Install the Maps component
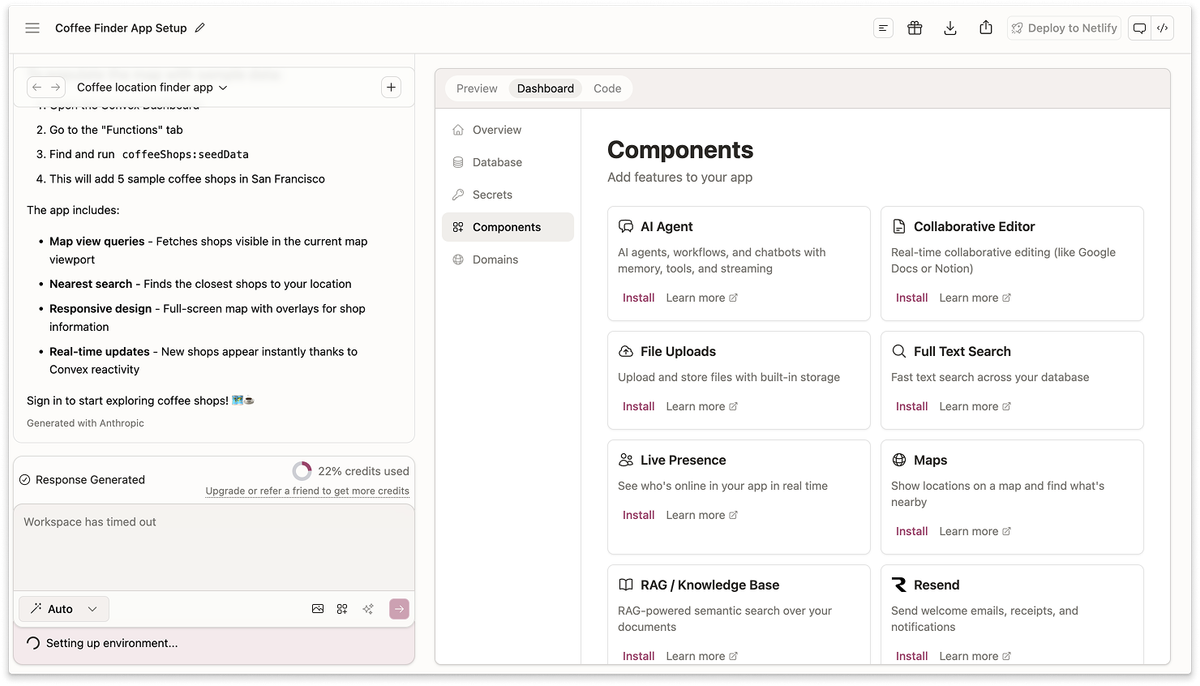This screenshot has height=686, width=1200. (911, 531)
